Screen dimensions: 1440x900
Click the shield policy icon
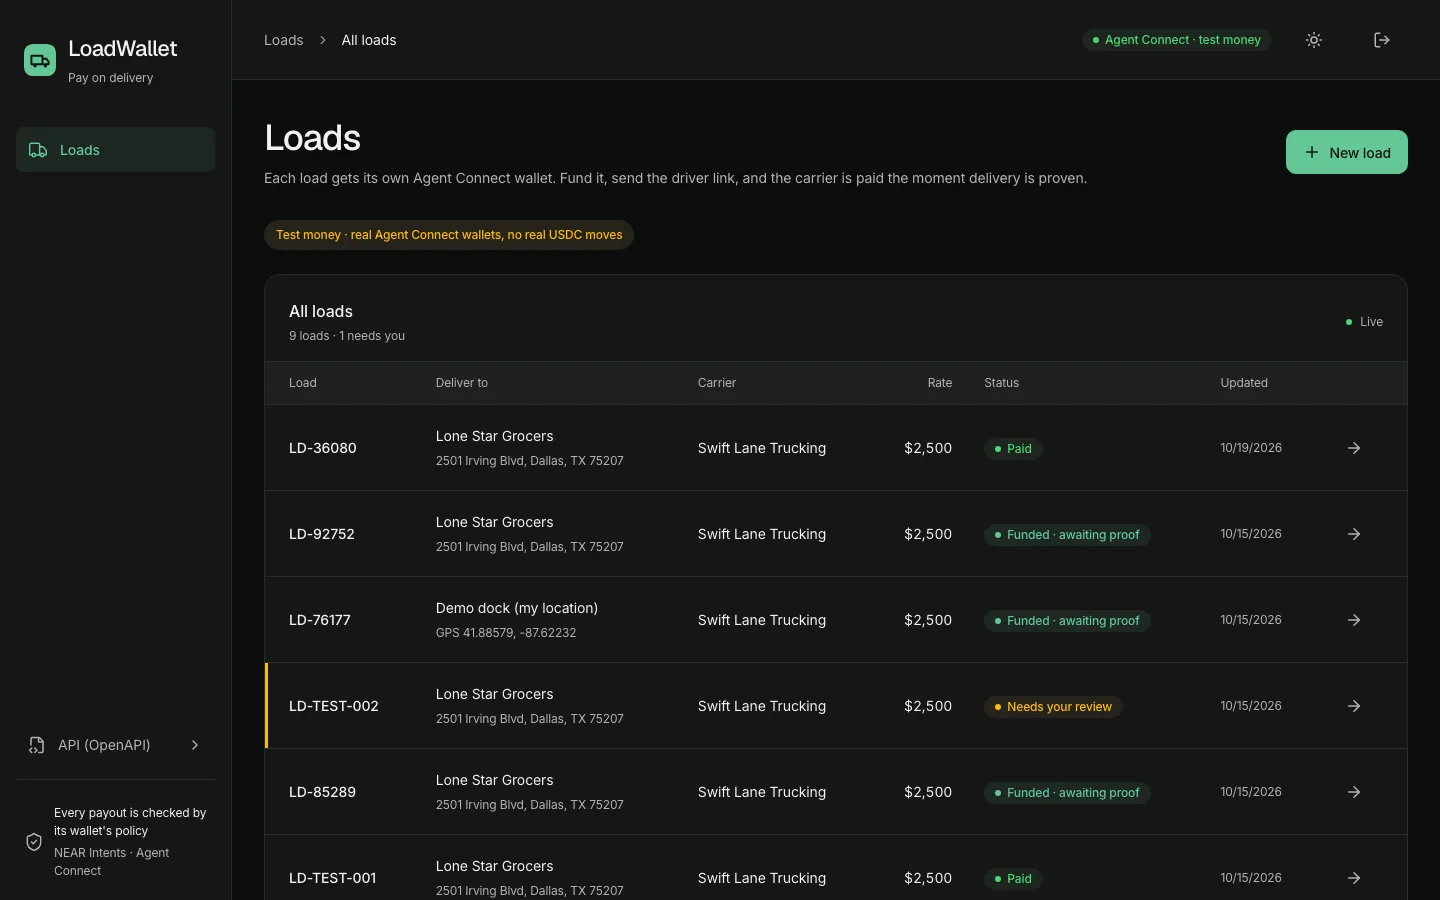[x=34, y=842]
